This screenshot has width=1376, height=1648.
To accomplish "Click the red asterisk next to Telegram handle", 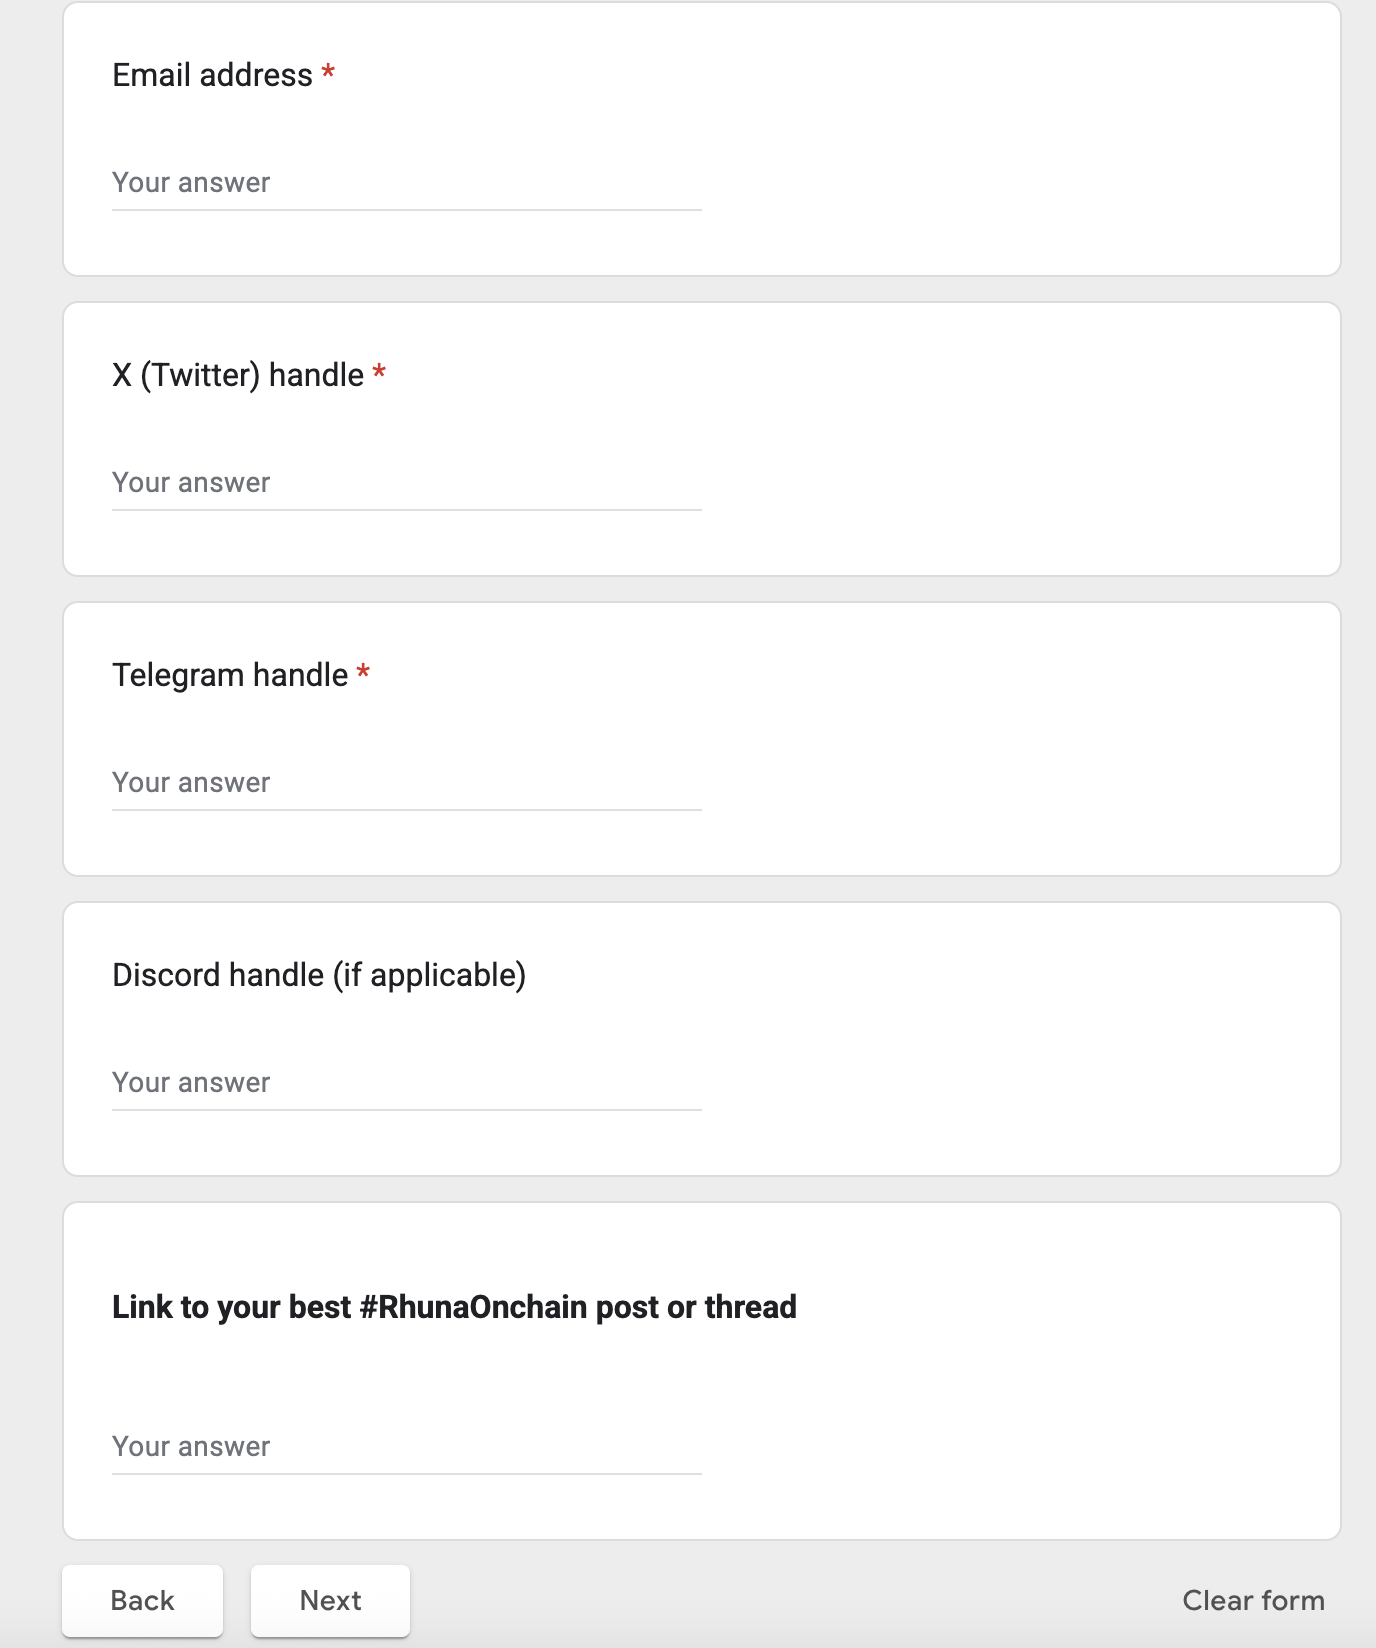I will tap(363, 674).
